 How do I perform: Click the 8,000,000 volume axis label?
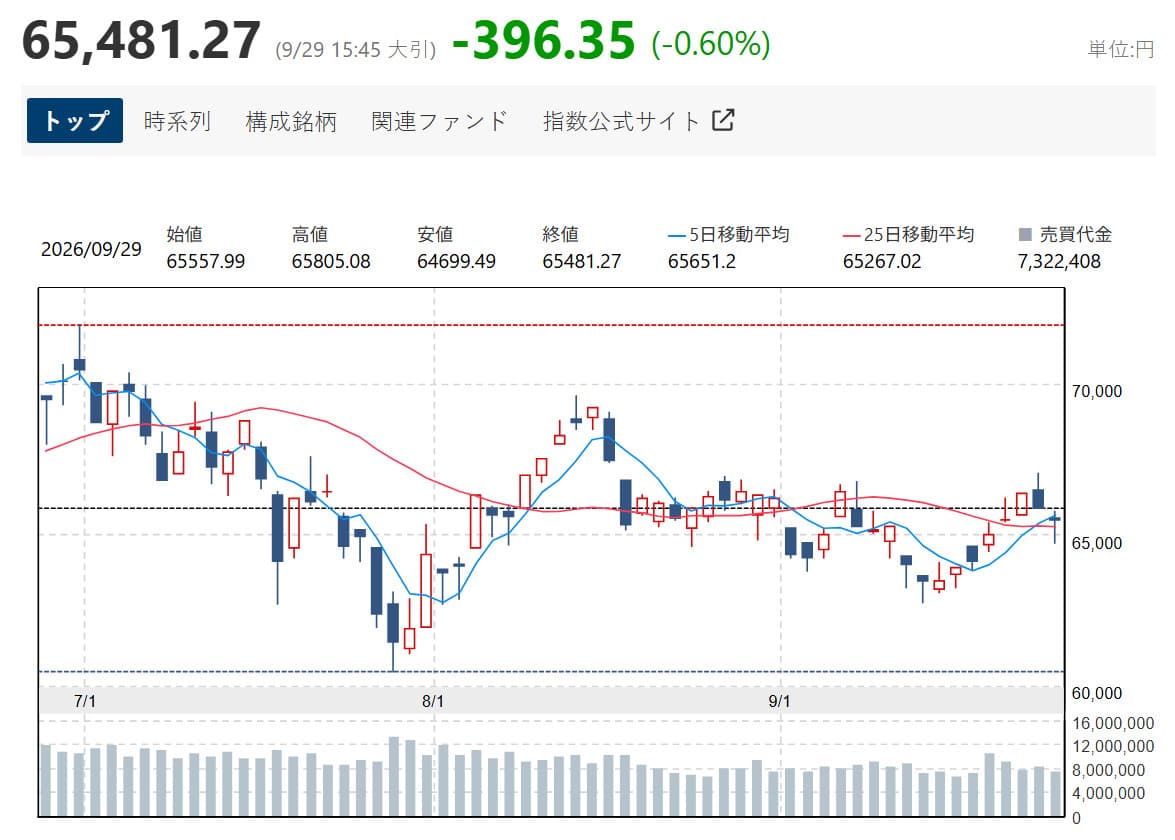coord(1108,770)
